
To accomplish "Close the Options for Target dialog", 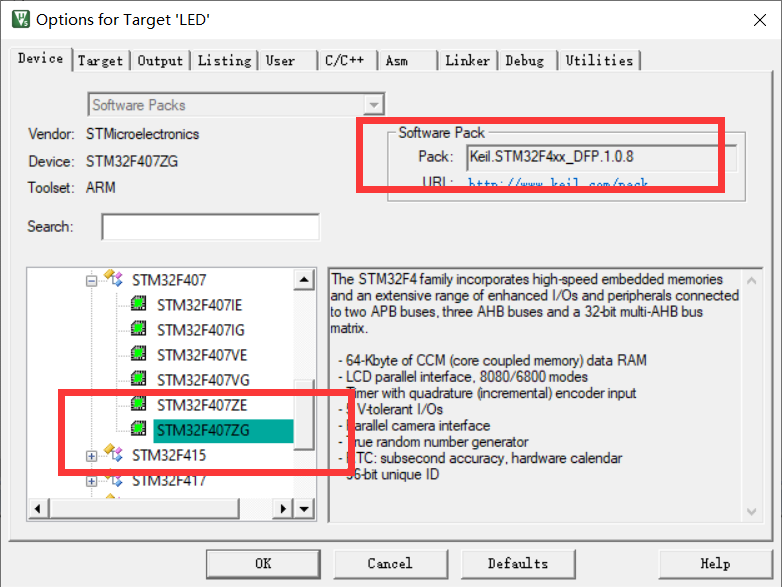I will click(x=760, y=20).
